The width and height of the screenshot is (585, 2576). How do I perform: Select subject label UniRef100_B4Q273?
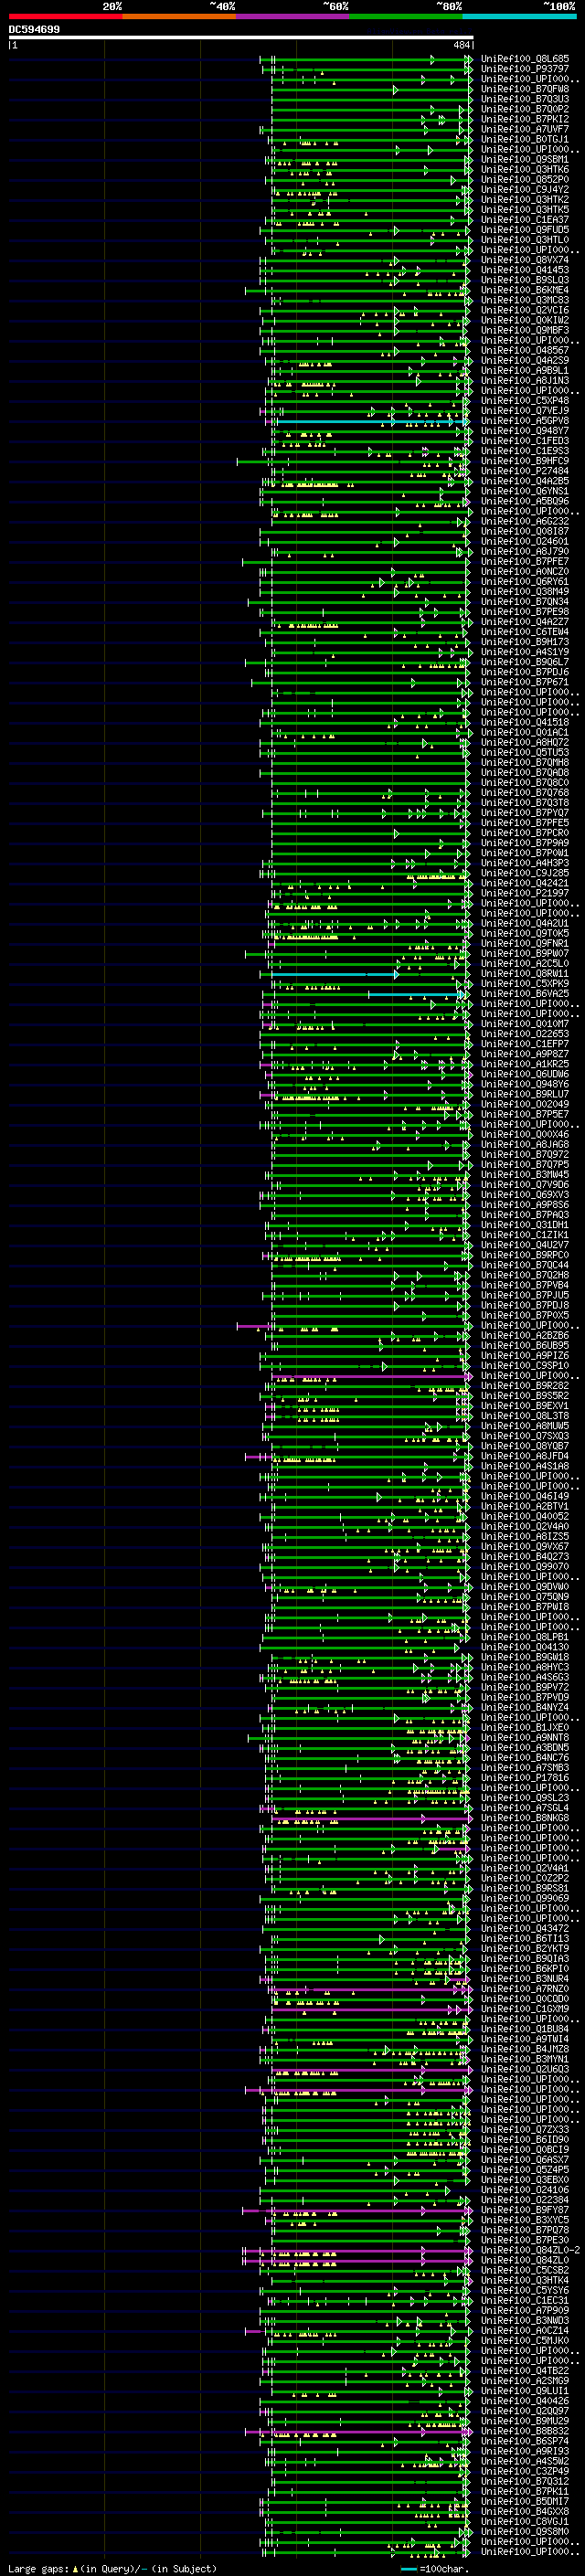point(525,1557)
